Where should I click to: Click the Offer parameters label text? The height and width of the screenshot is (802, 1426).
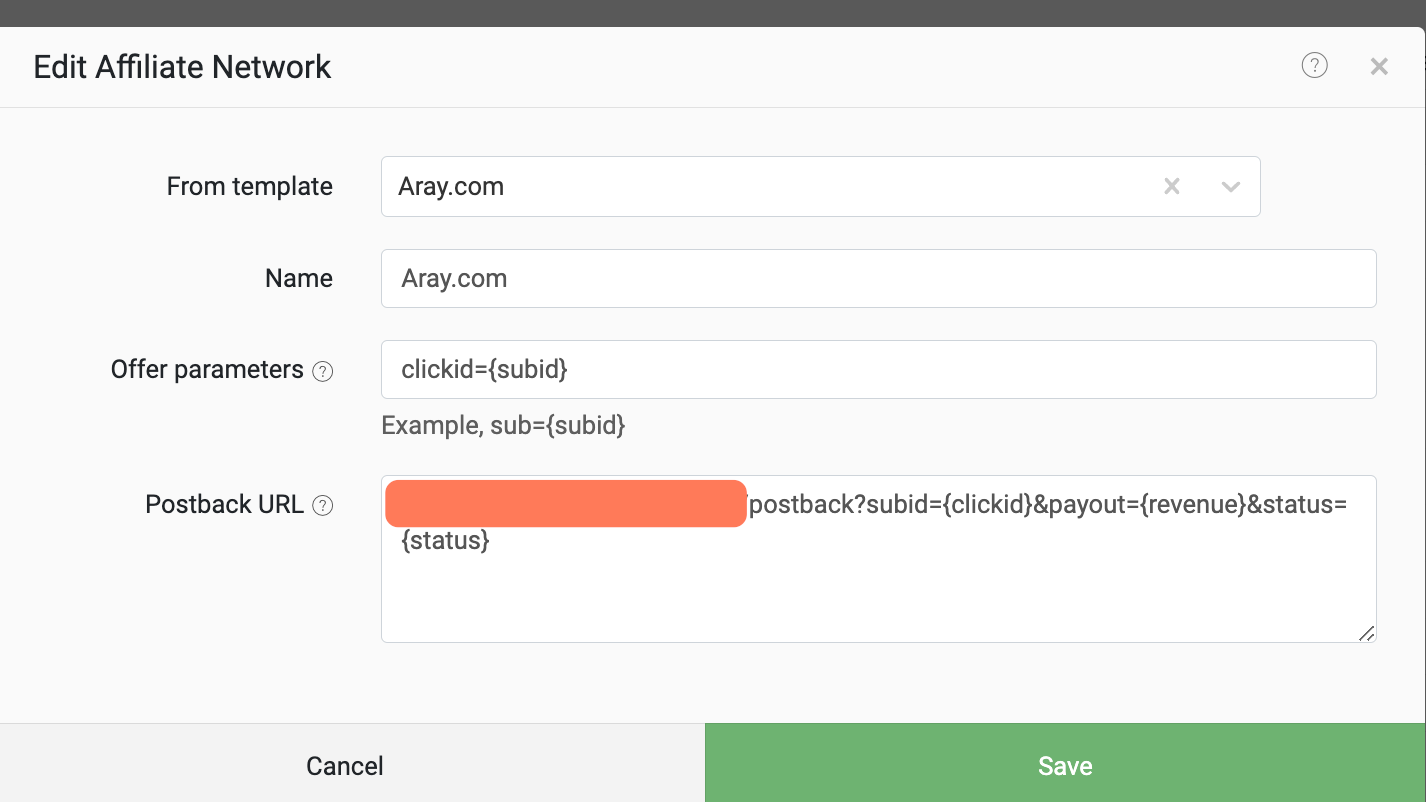click(x=207, y=369)
